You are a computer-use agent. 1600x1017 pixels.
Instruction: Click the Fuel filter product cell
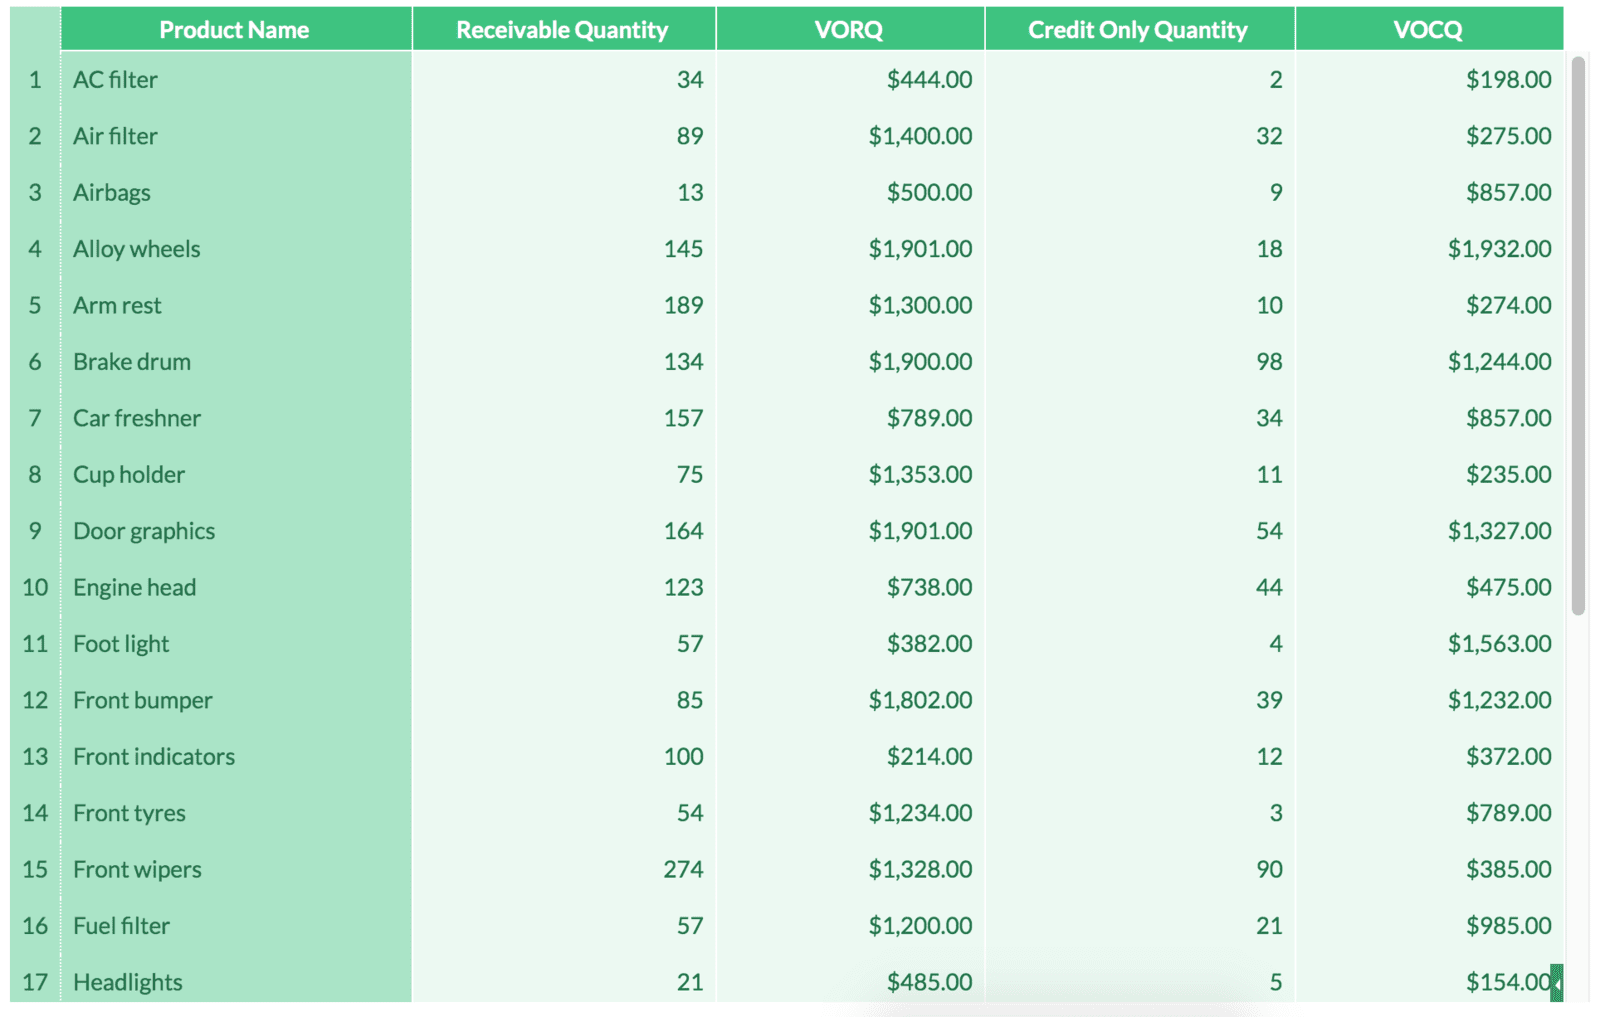tap(236, 926)
